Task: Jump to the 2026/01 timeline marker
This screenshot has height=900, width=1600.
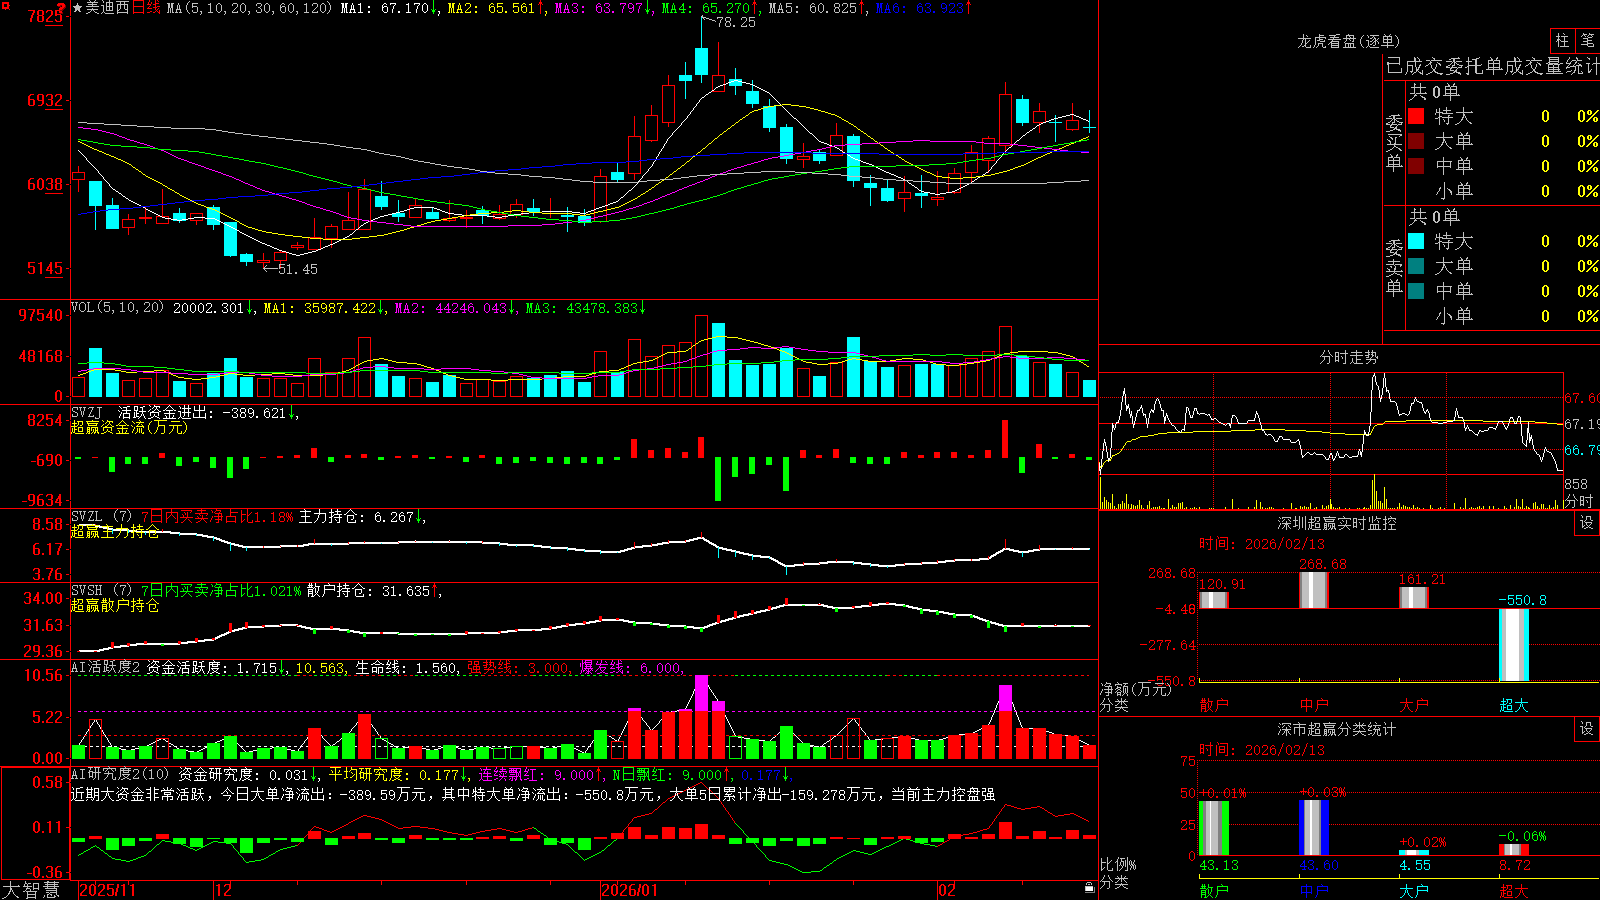Action: click(630, 890)
